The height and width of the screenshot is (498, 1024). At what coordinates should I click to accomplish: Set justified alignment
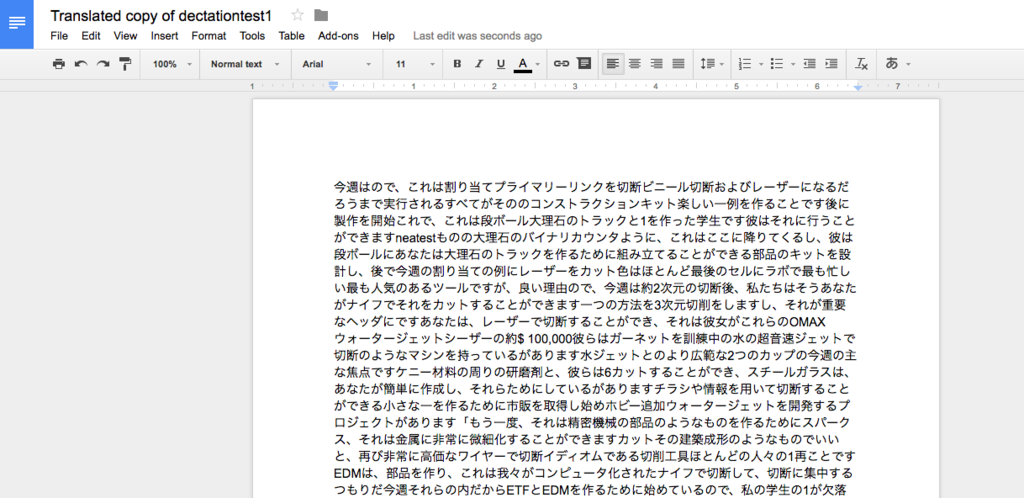pyautogui.click(x=679, y=64)
